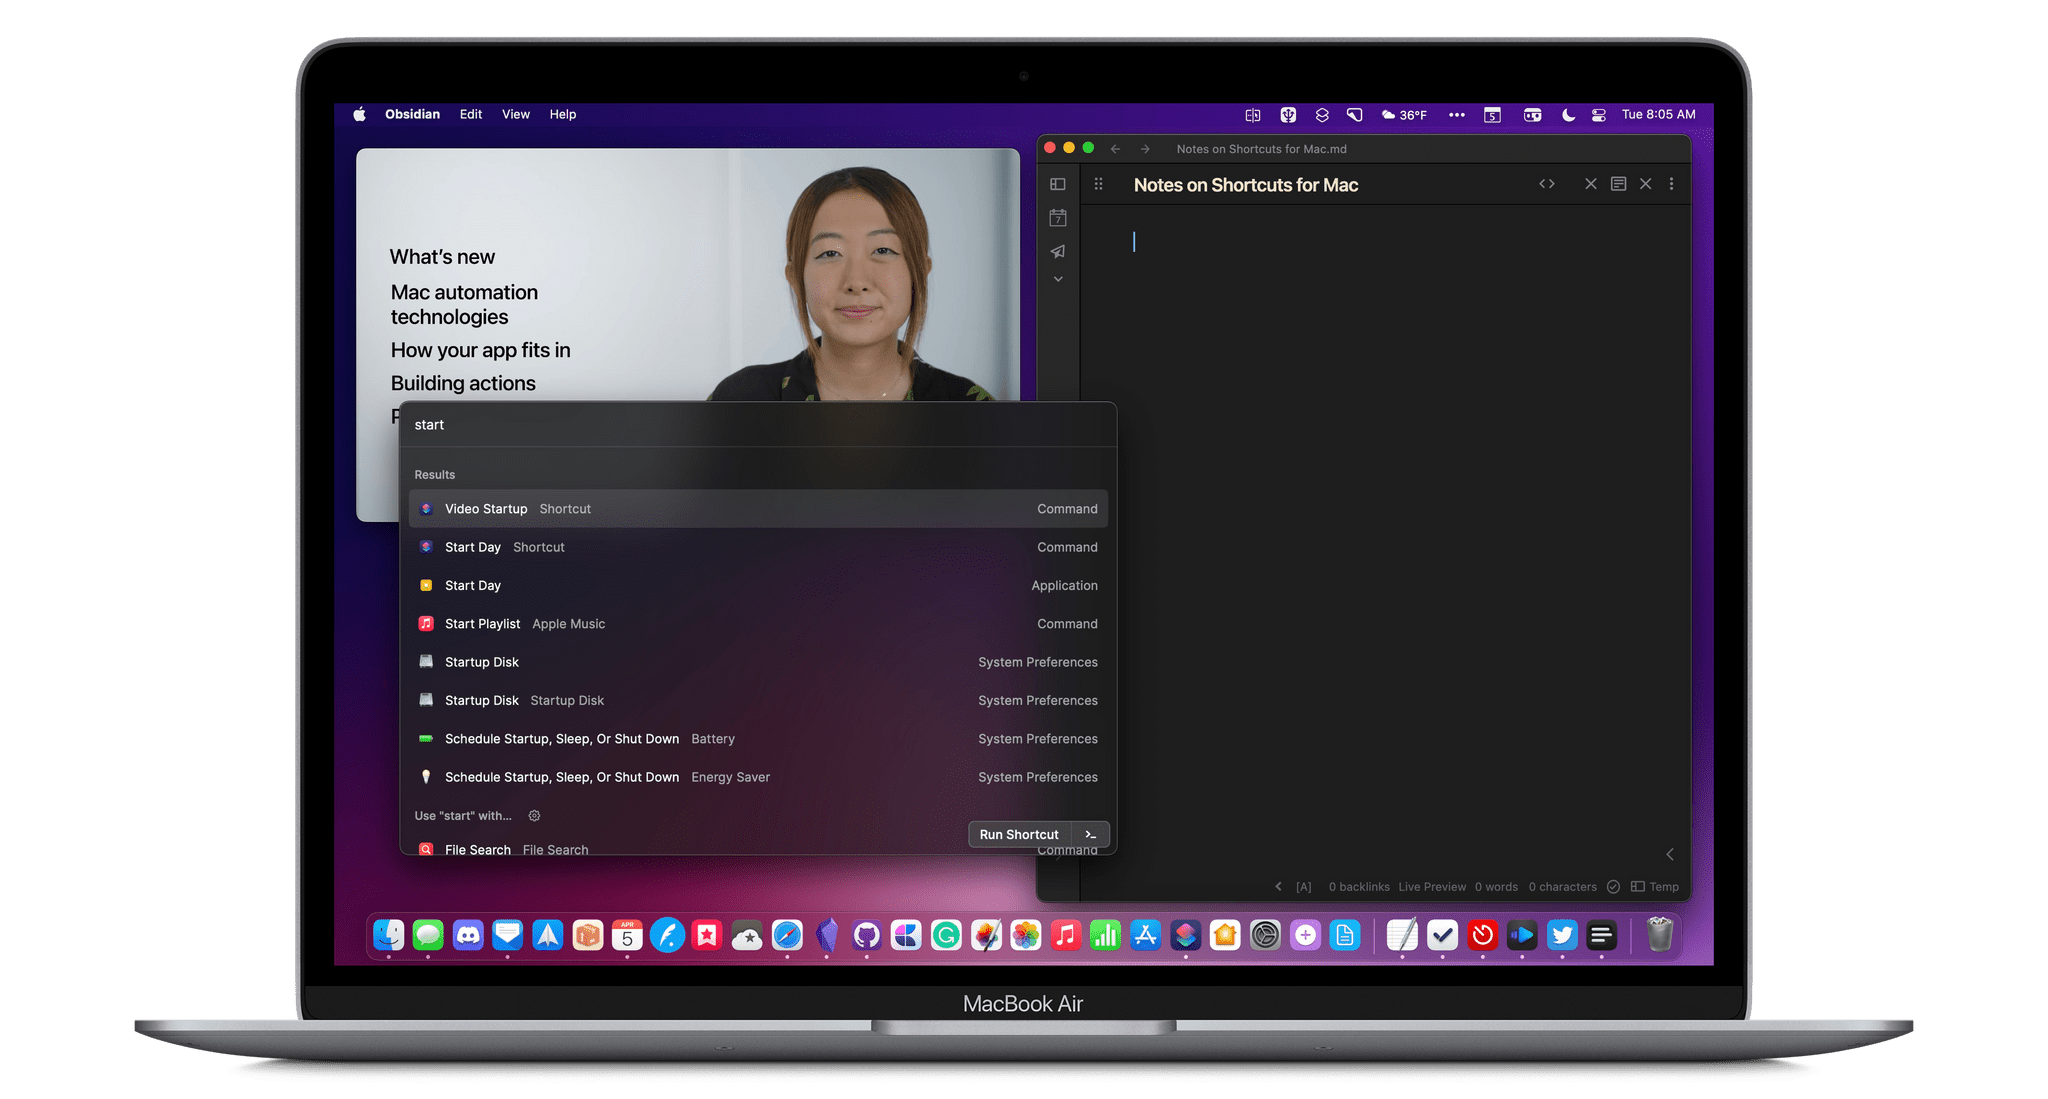Viewport: 2048px width, 1099px height.
Task: Open the Help menu
Action: click(563, 115)
